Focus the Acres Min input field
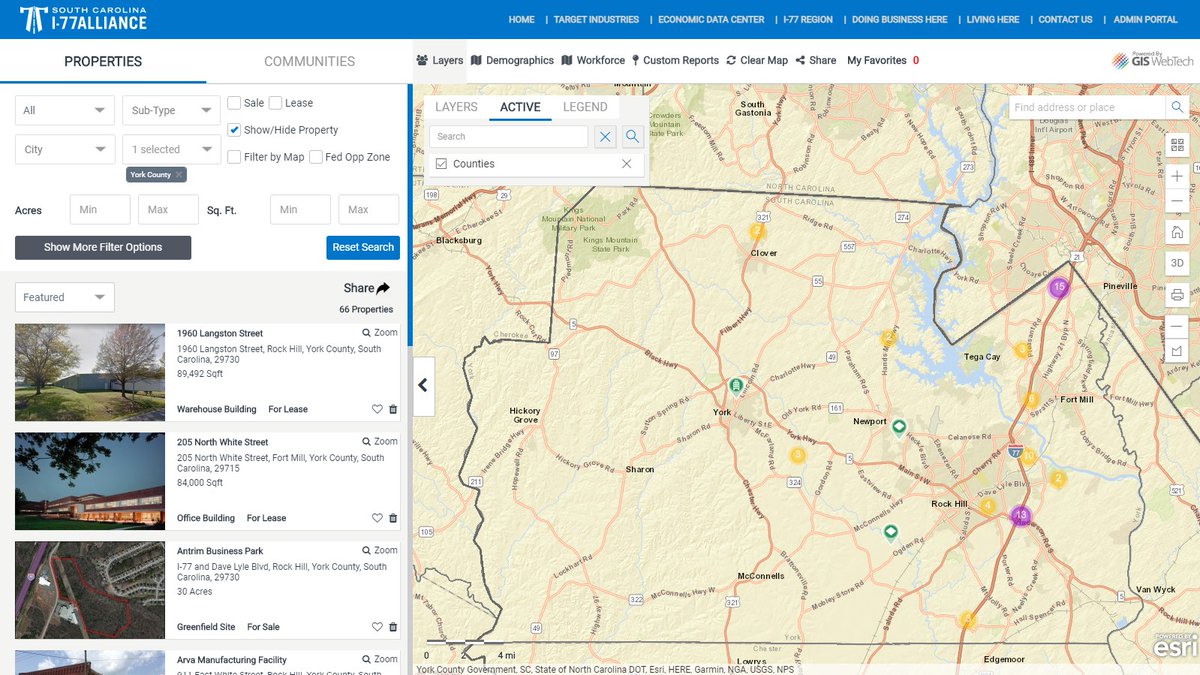This screenshot has height=675, width=1200. point(100,210)
